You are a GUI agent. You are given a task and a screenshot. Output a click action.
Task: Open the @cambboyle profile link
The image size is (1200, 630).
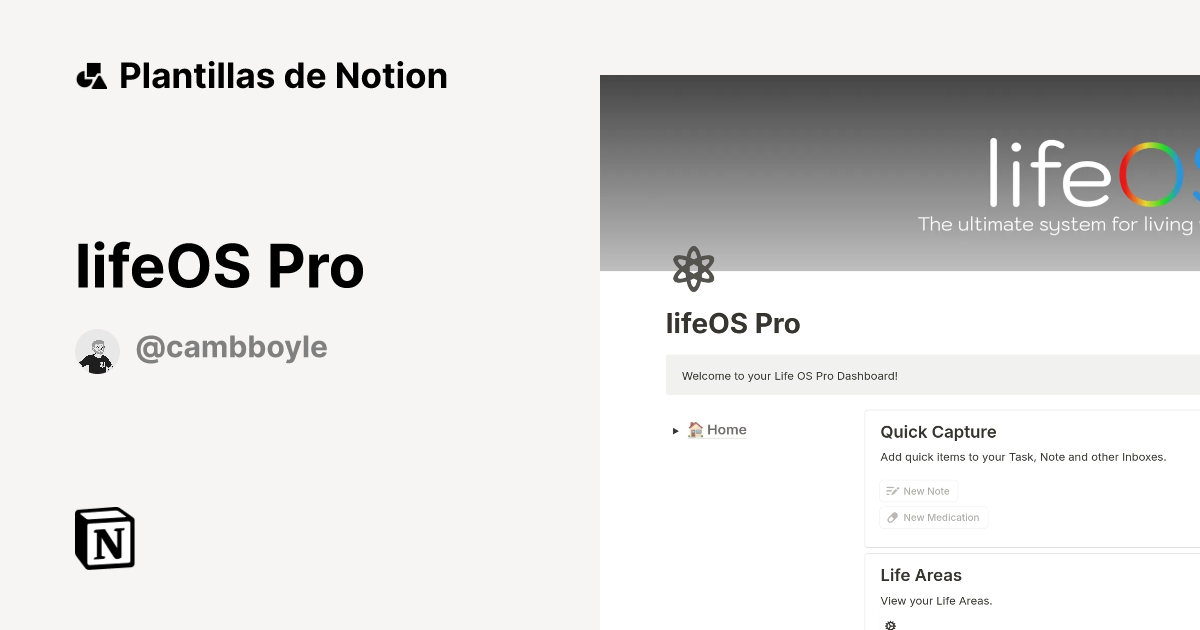click(x=231, y=347)
